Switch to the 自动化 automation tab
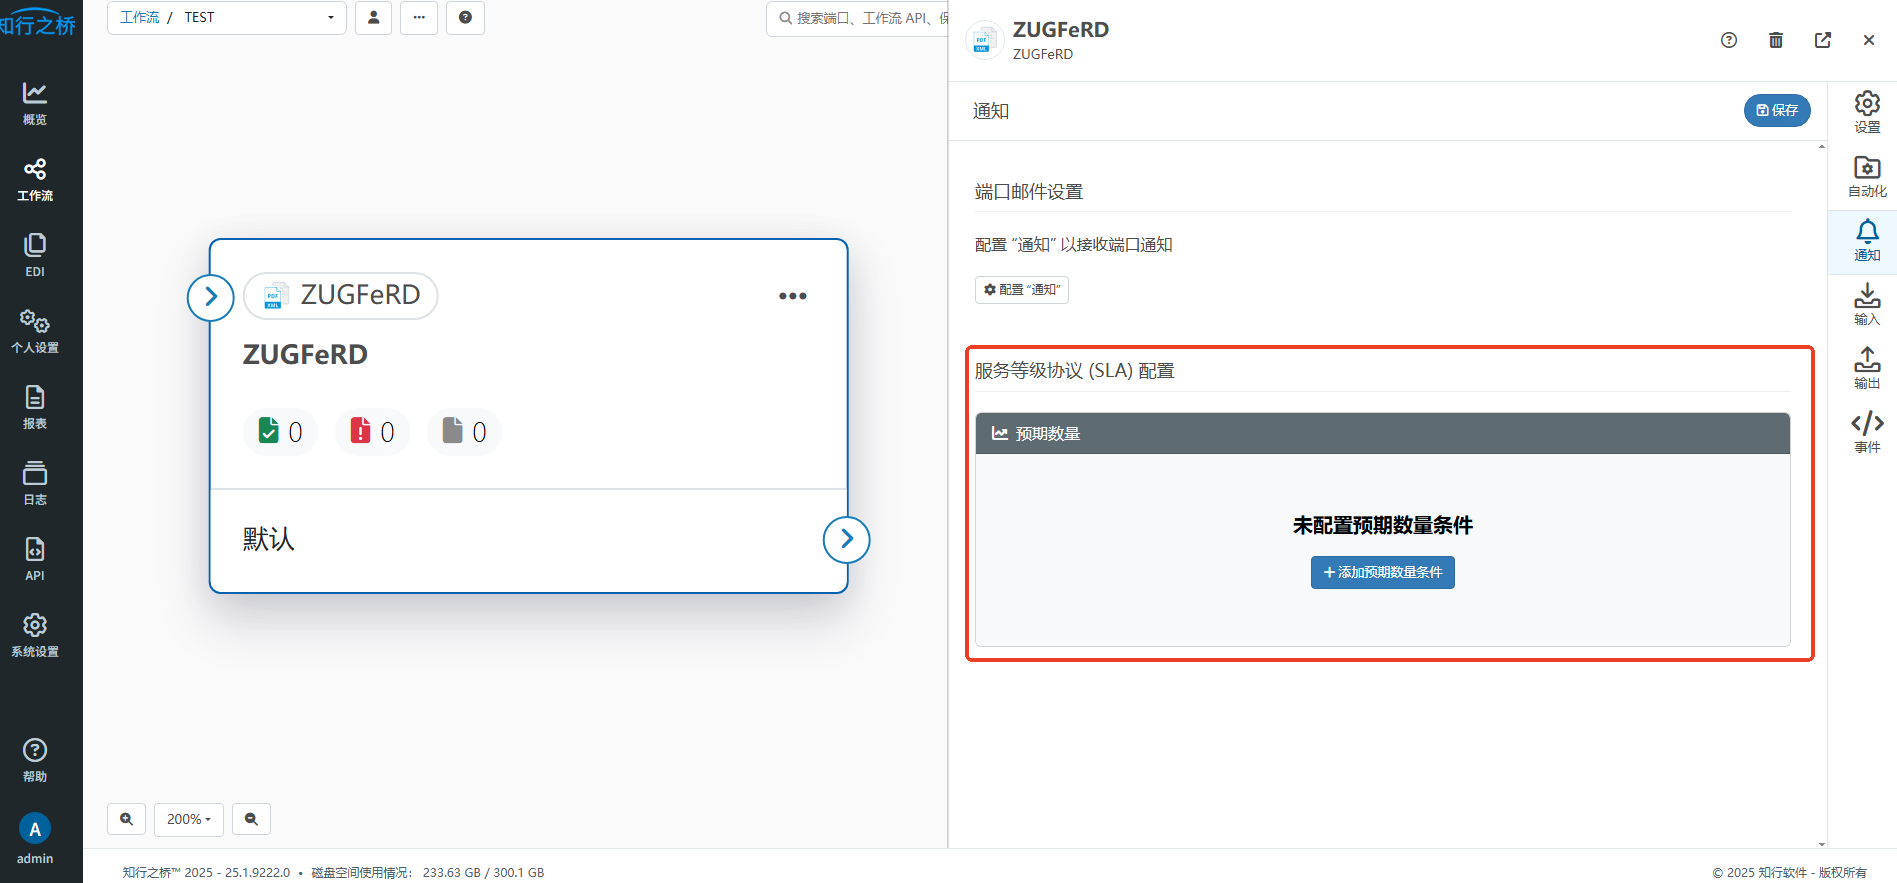 click(1866, 177)
